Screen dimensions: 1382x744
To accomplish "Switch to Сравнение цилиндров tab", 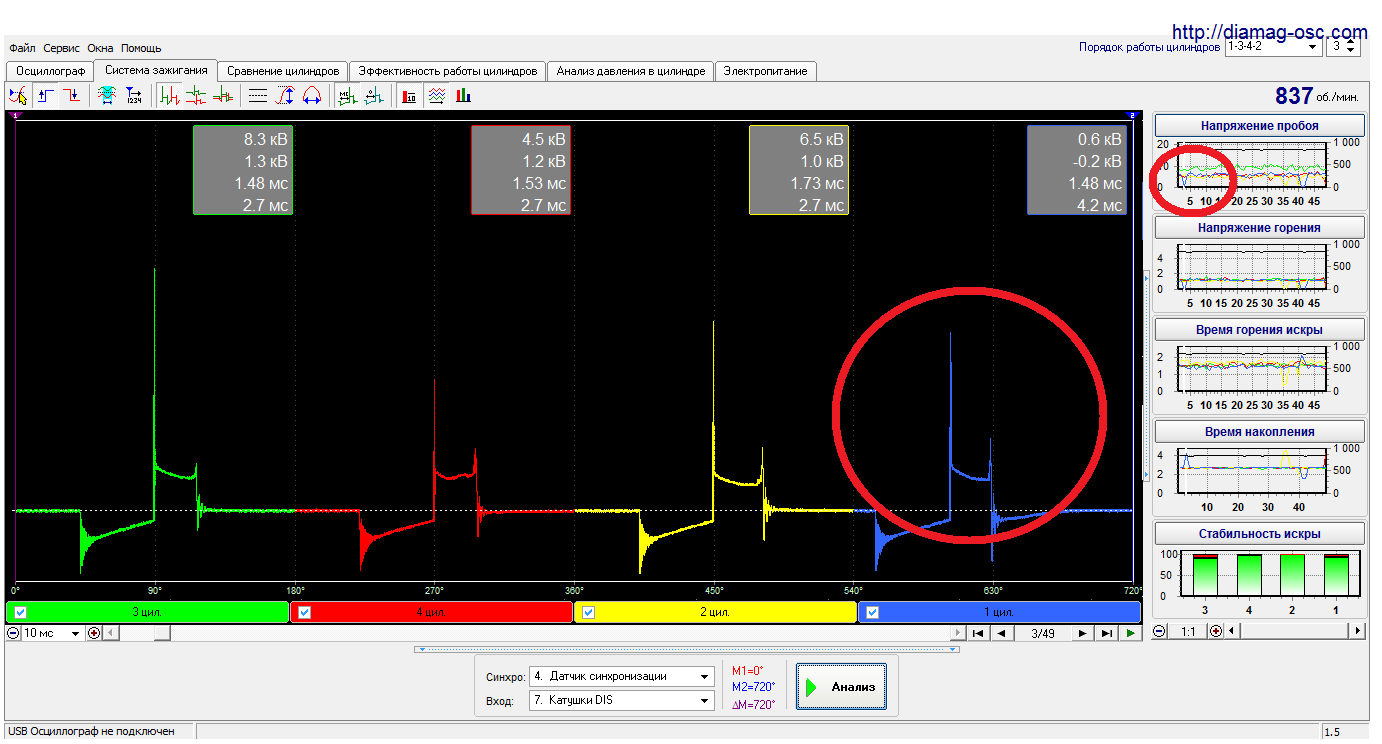I will [x=284, y=71].
